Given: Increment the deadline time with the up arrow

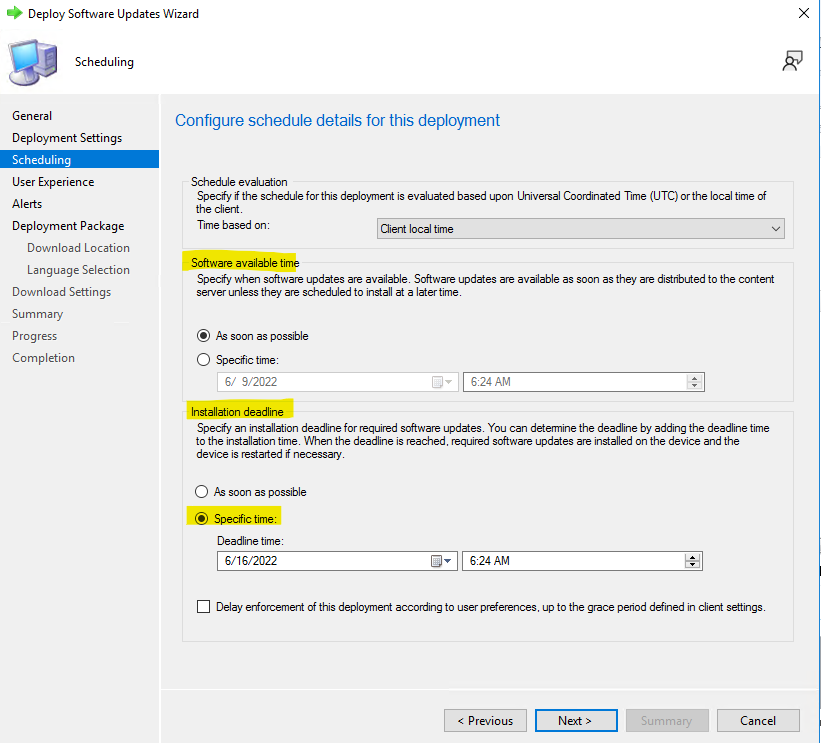Looking at the screenshot, I should pyautogui.click(x=693, y=557).
